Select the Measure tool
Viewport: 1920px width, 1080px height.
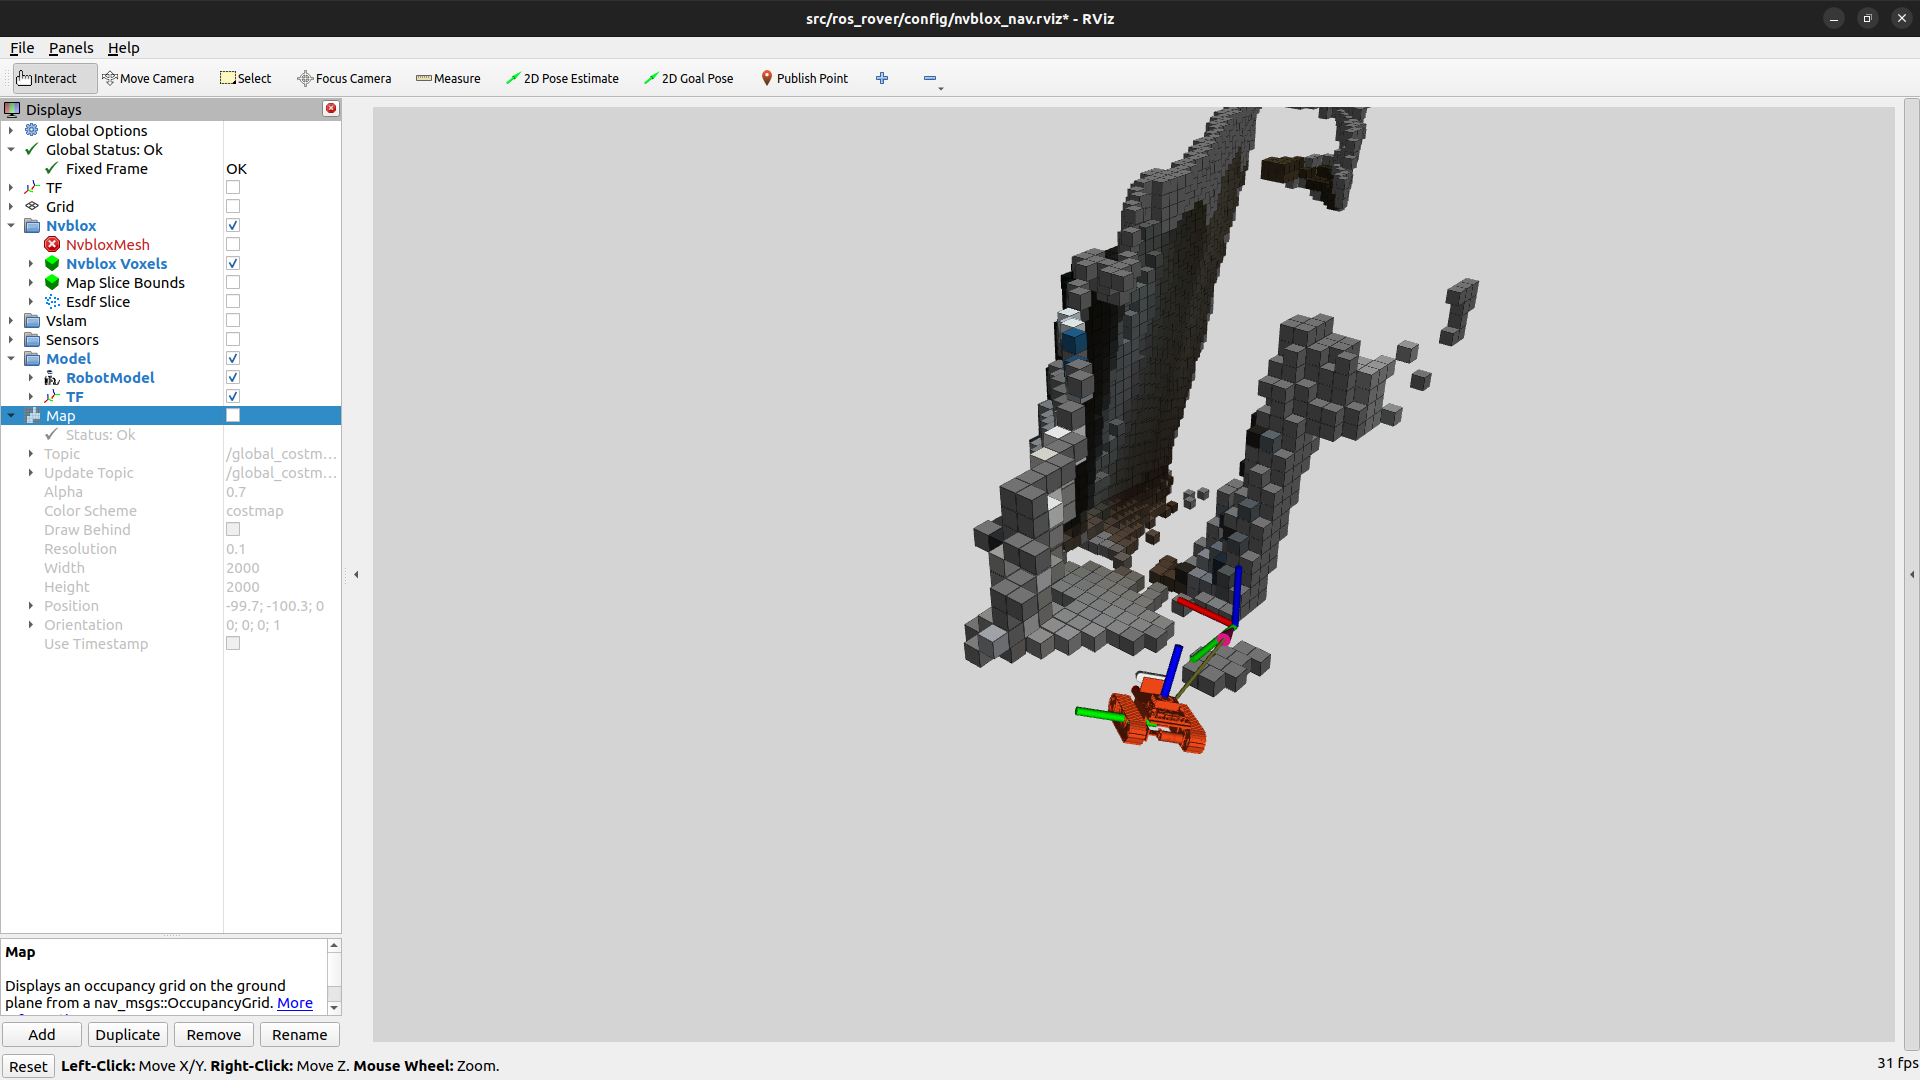point(448,78)
